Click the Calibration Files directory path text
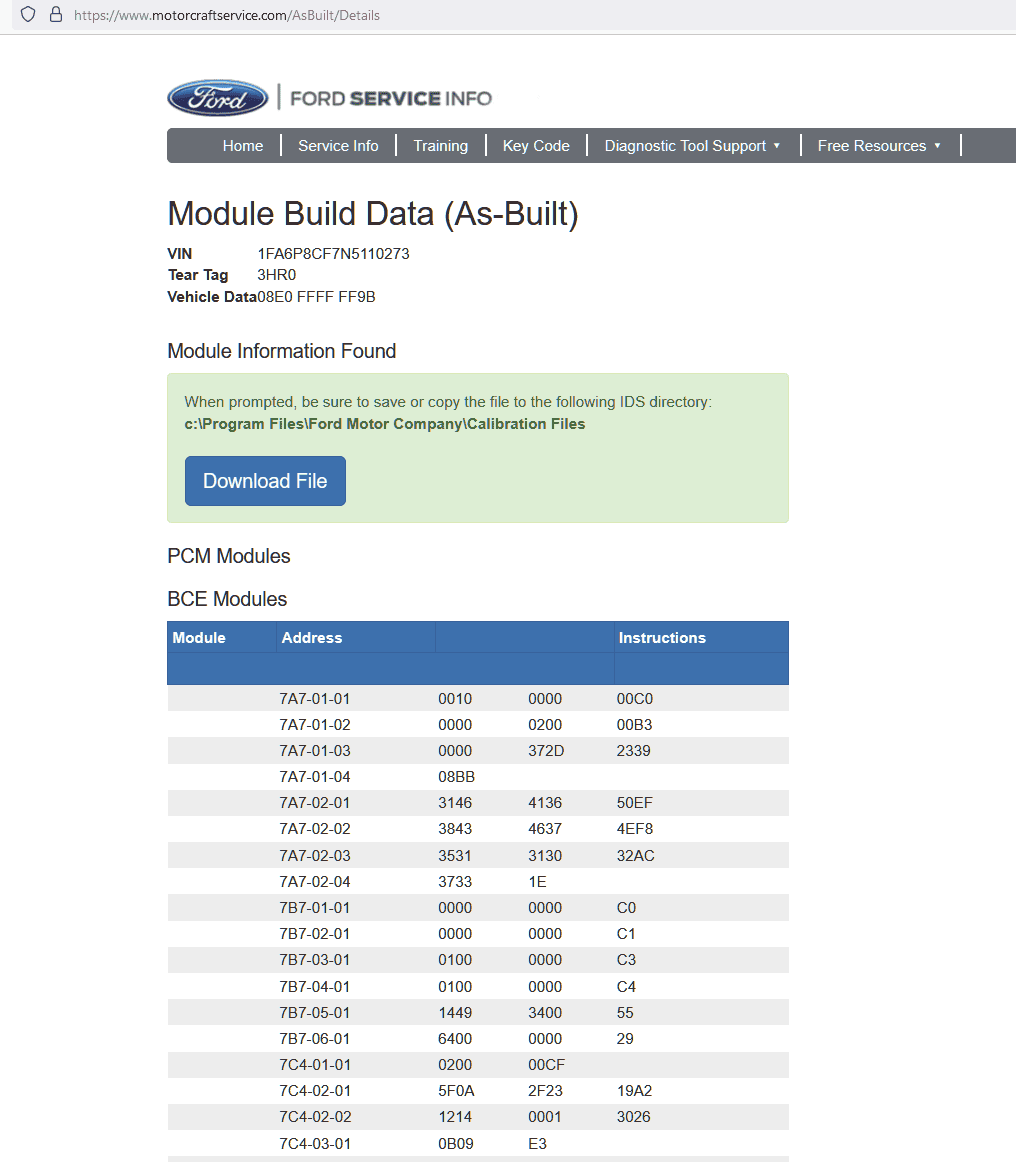The image size is (1016, 1162). [x=385, y=424]
